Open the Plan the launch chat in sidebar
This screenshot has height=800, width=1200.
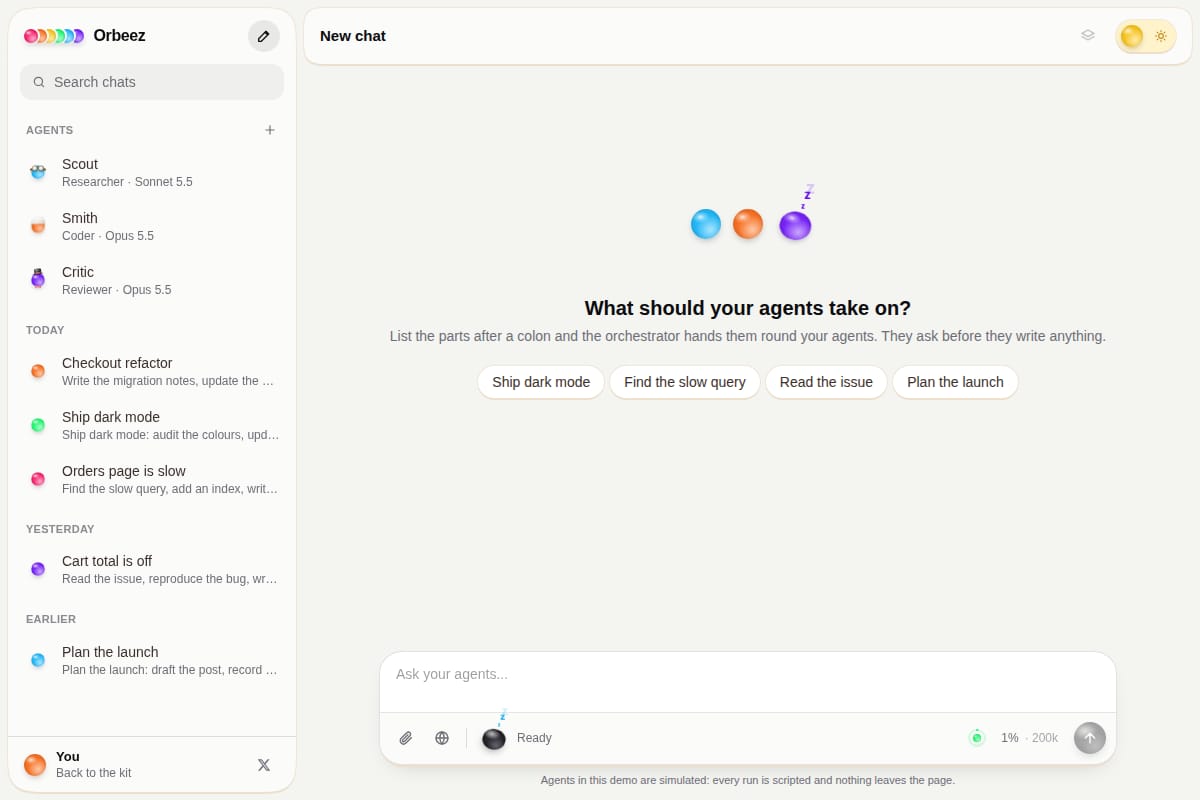point(152,660)
